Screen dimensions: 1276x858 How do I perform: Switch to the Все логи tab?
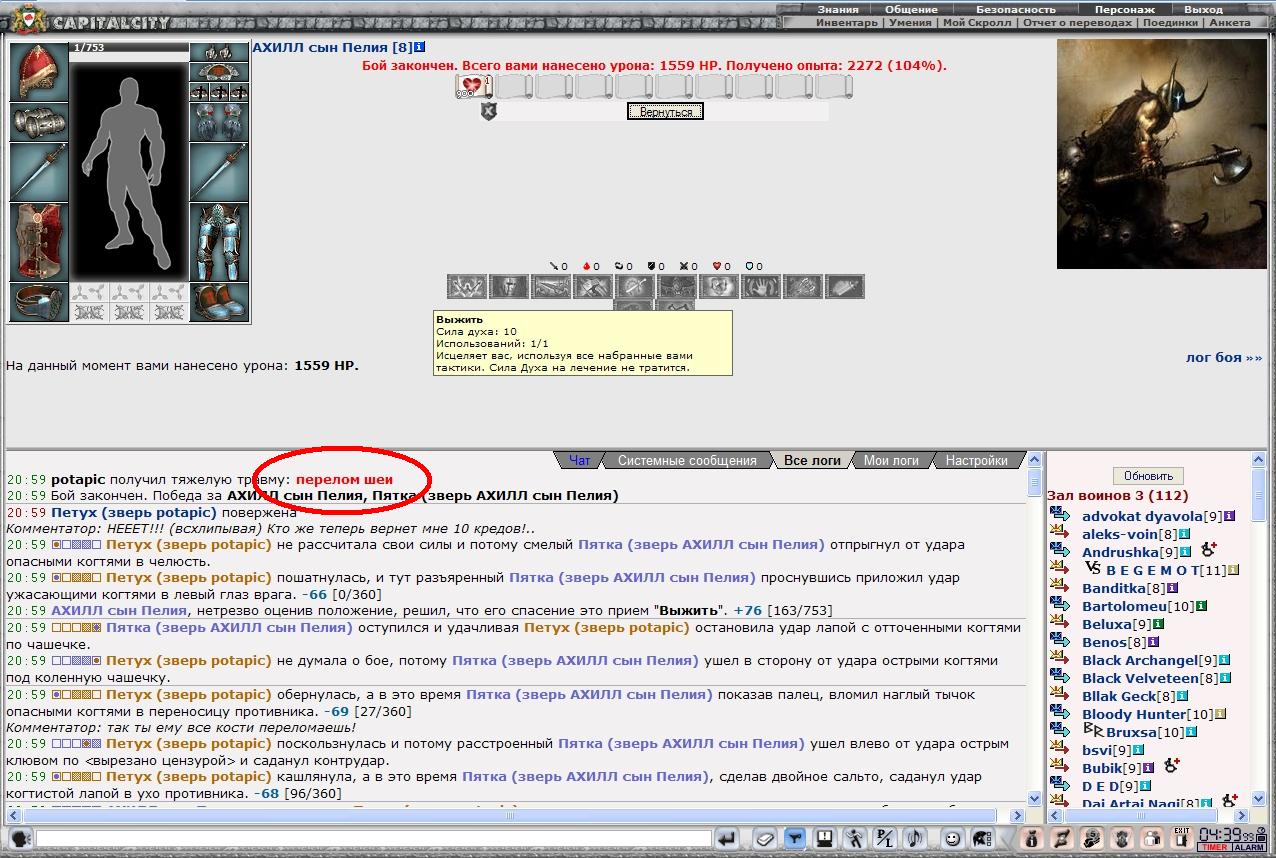[811, 461]
